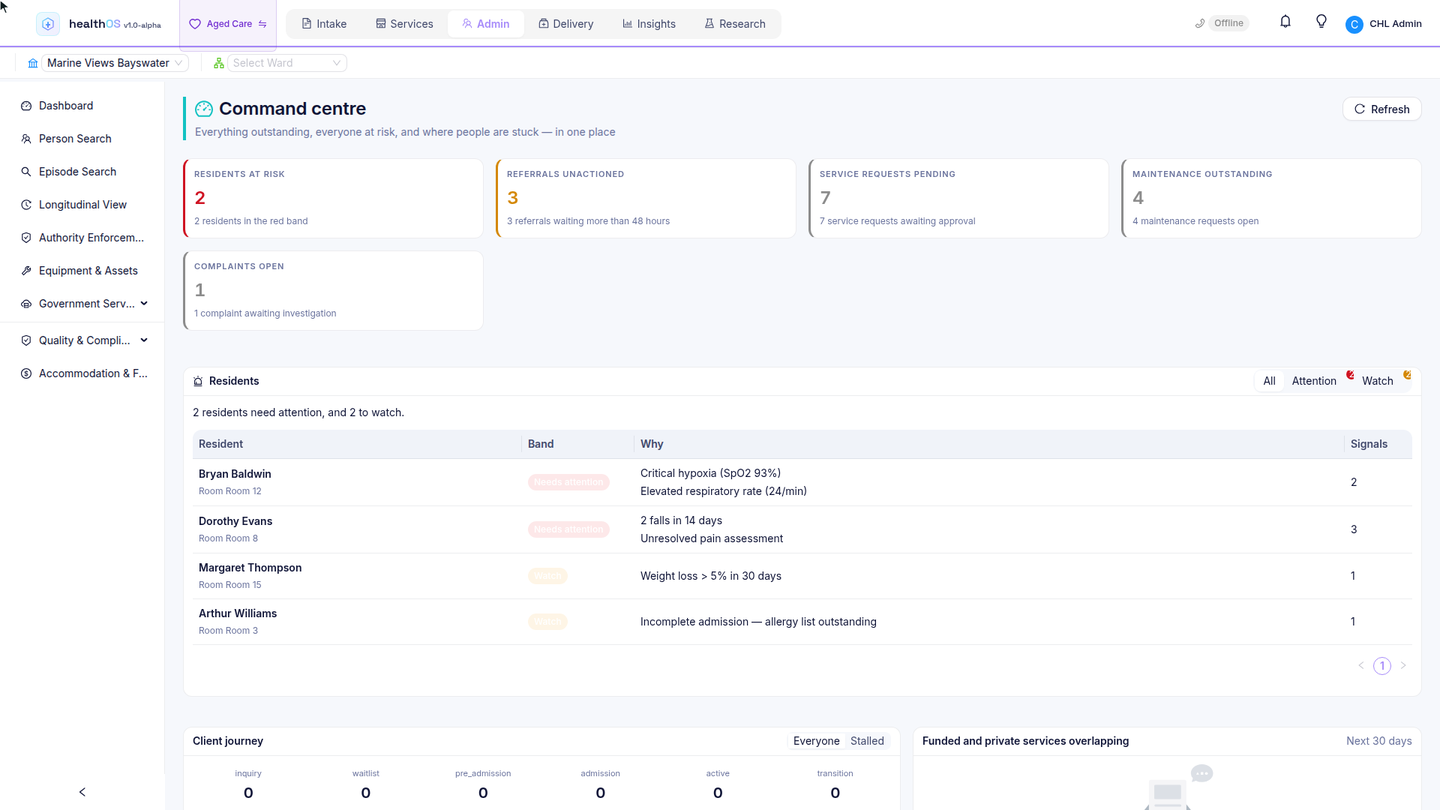Image resolution: width=1440 pixels, height=810 pixels.
Task: Open the notifications bell
Action: click(1285, 22)
